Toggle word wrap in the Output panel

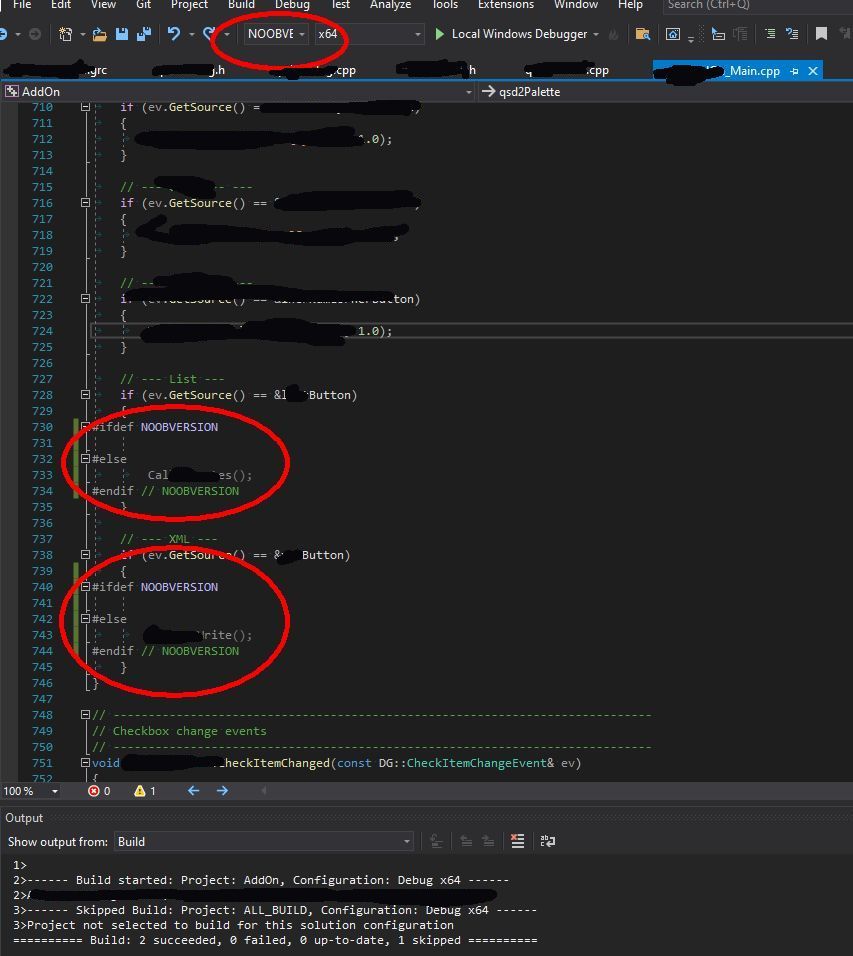548,841
